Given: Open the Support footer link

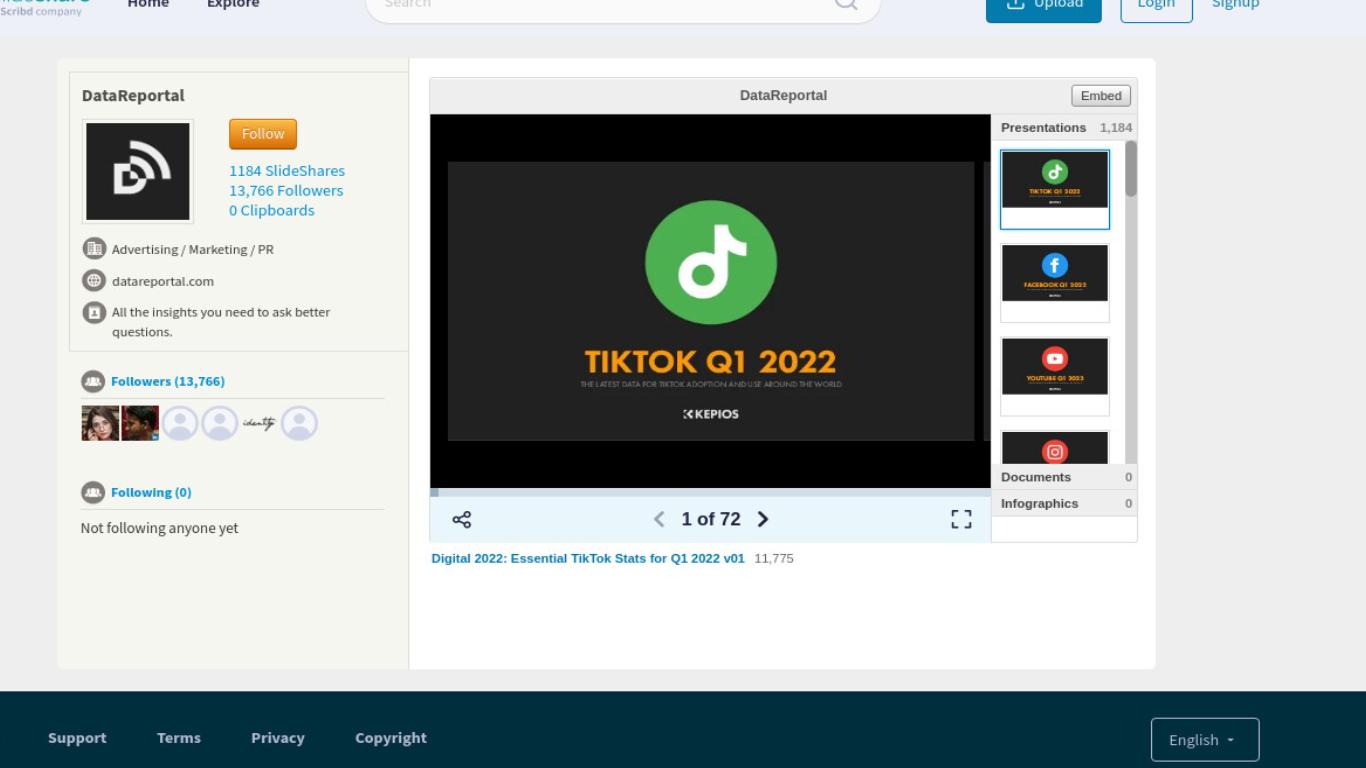Looking at the screenshot, I should point(77,738).
